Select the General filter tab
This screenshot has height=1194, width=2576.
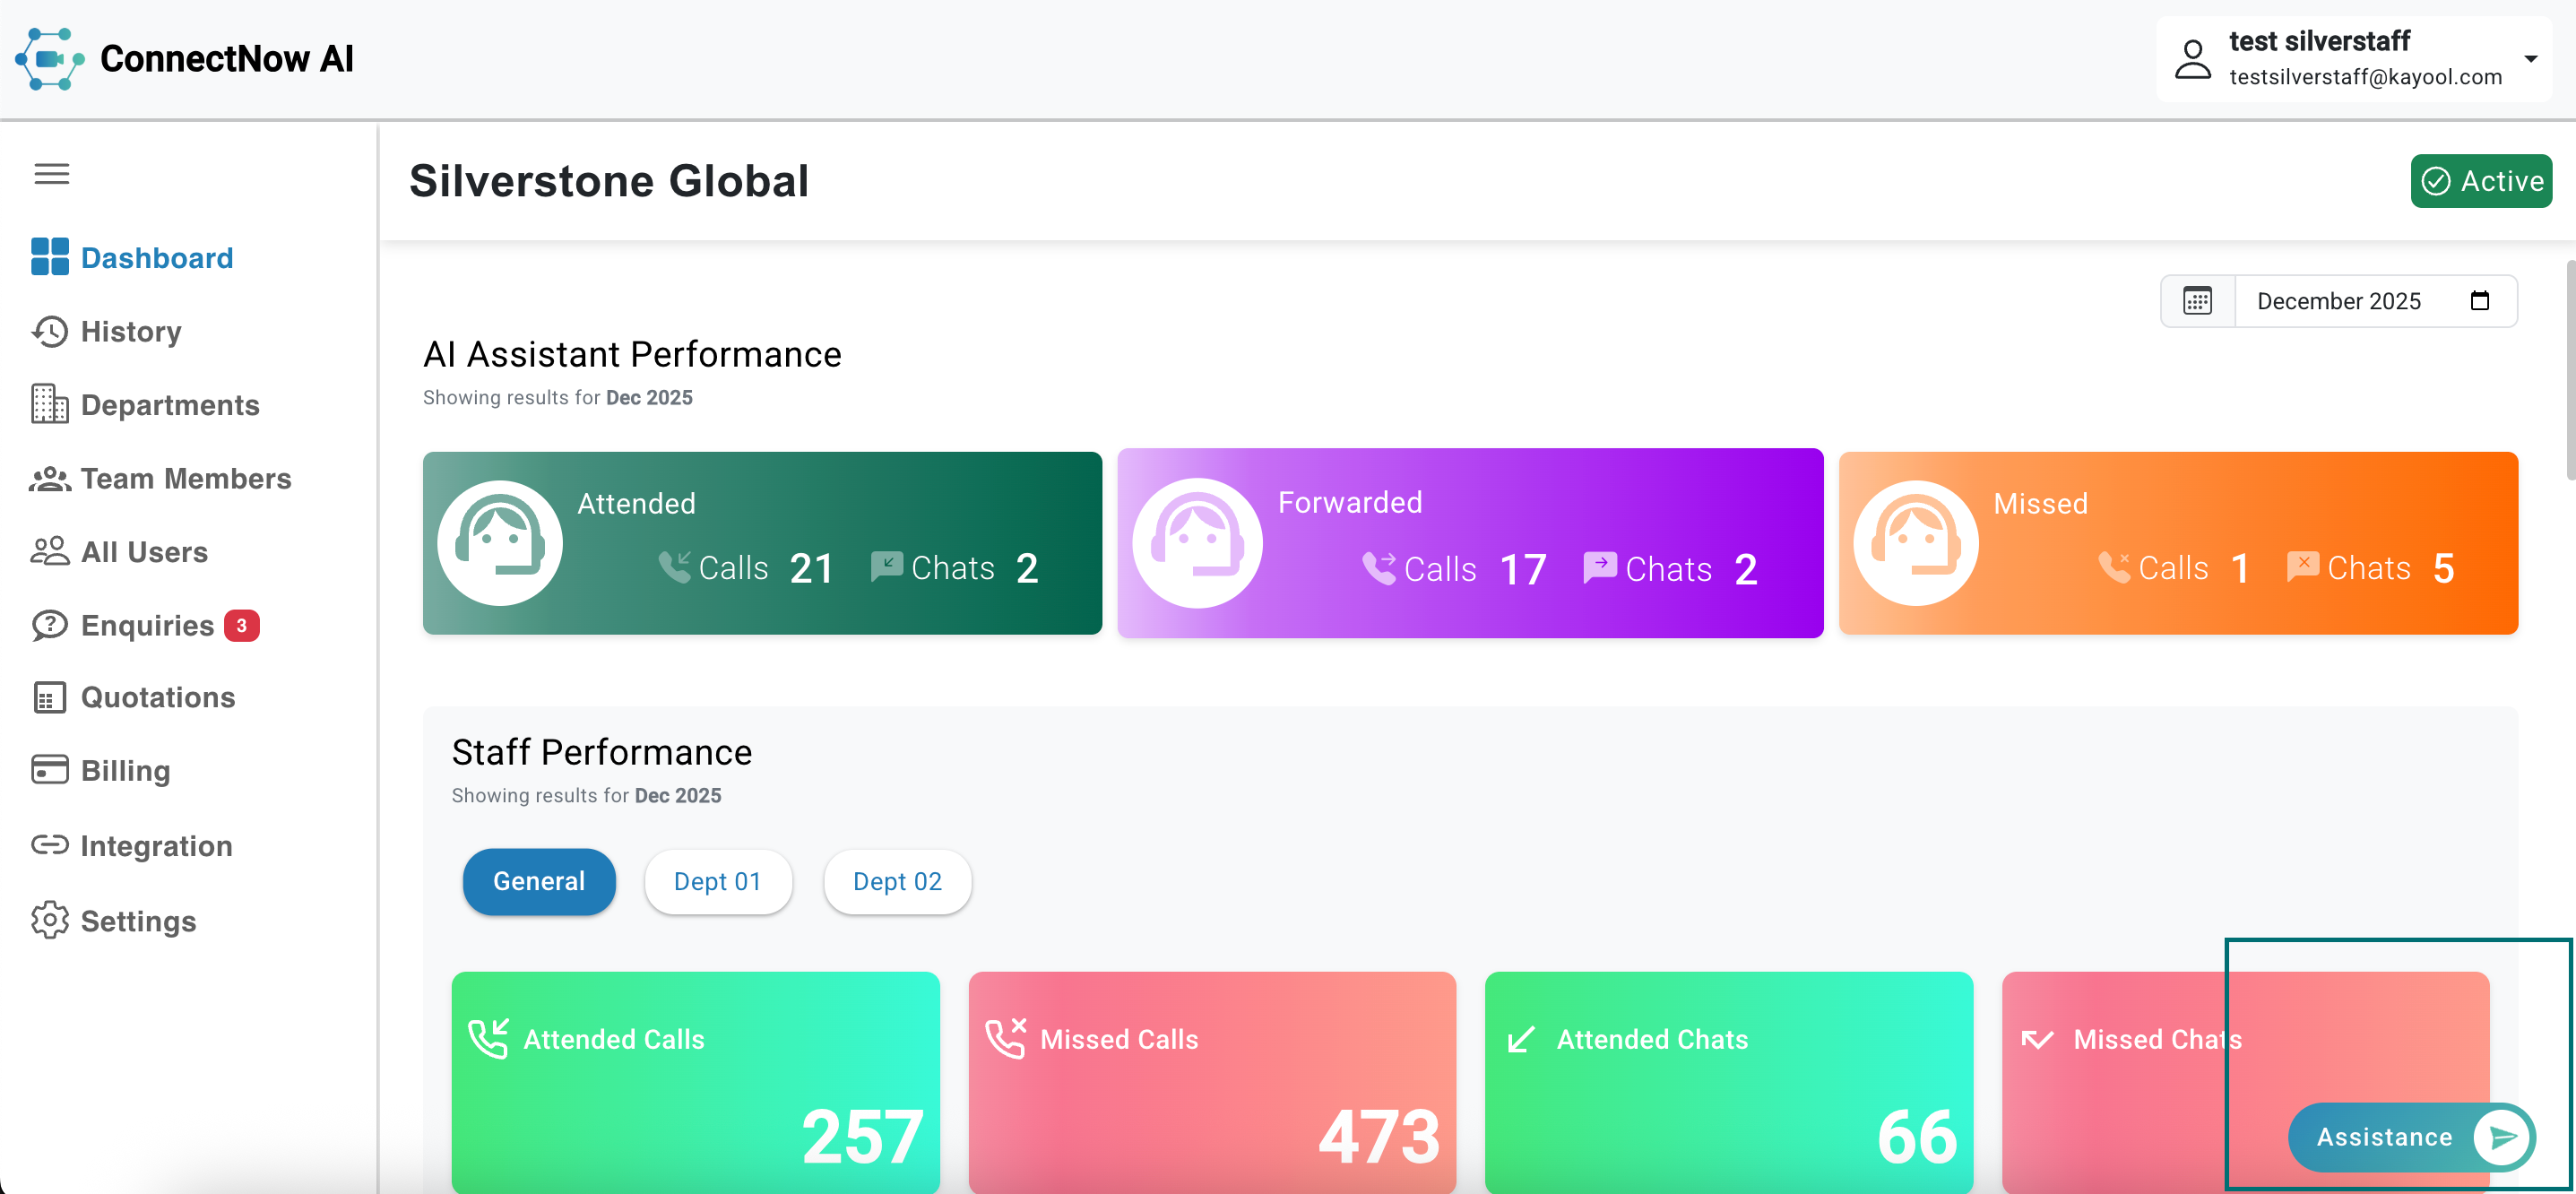538,881
